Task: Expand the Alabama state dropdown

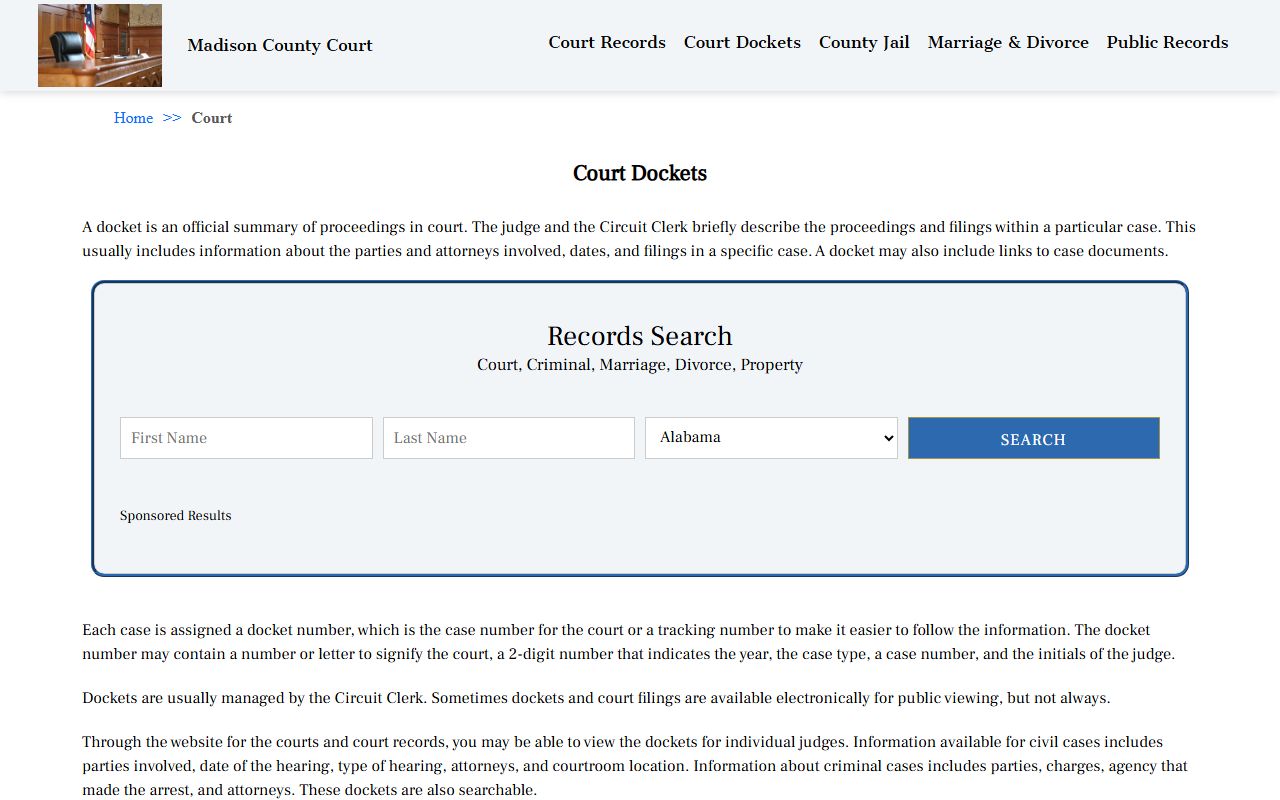Action: click(x=771, y=438)
